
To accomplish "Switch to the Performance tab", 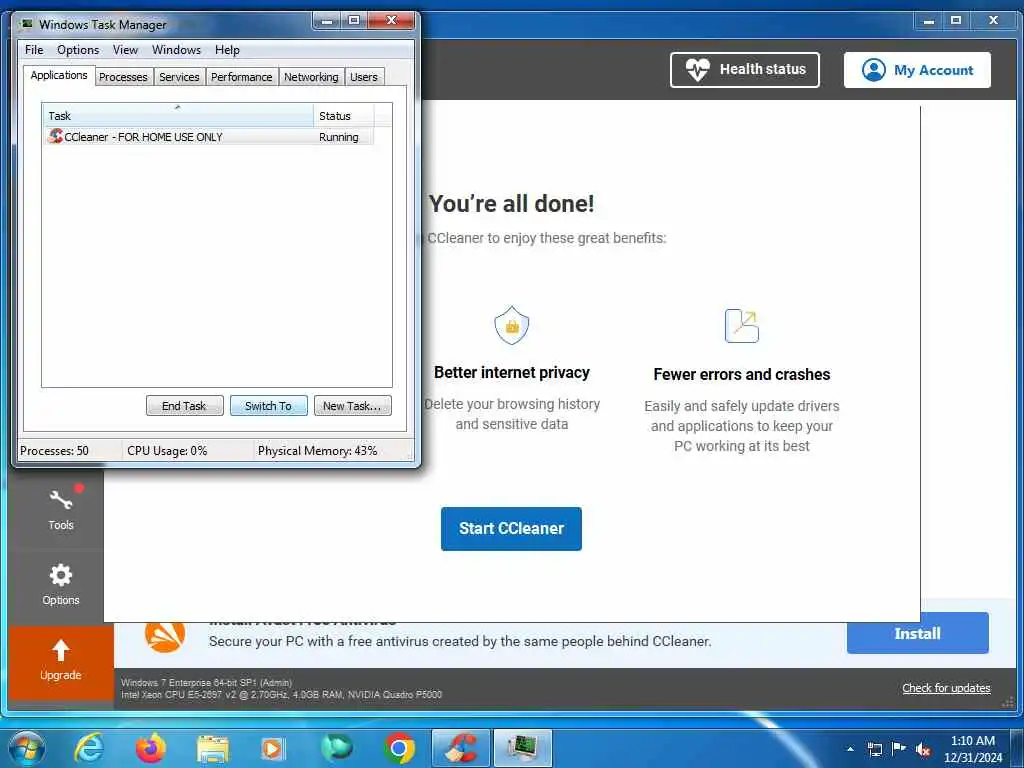I will (242, 77).
